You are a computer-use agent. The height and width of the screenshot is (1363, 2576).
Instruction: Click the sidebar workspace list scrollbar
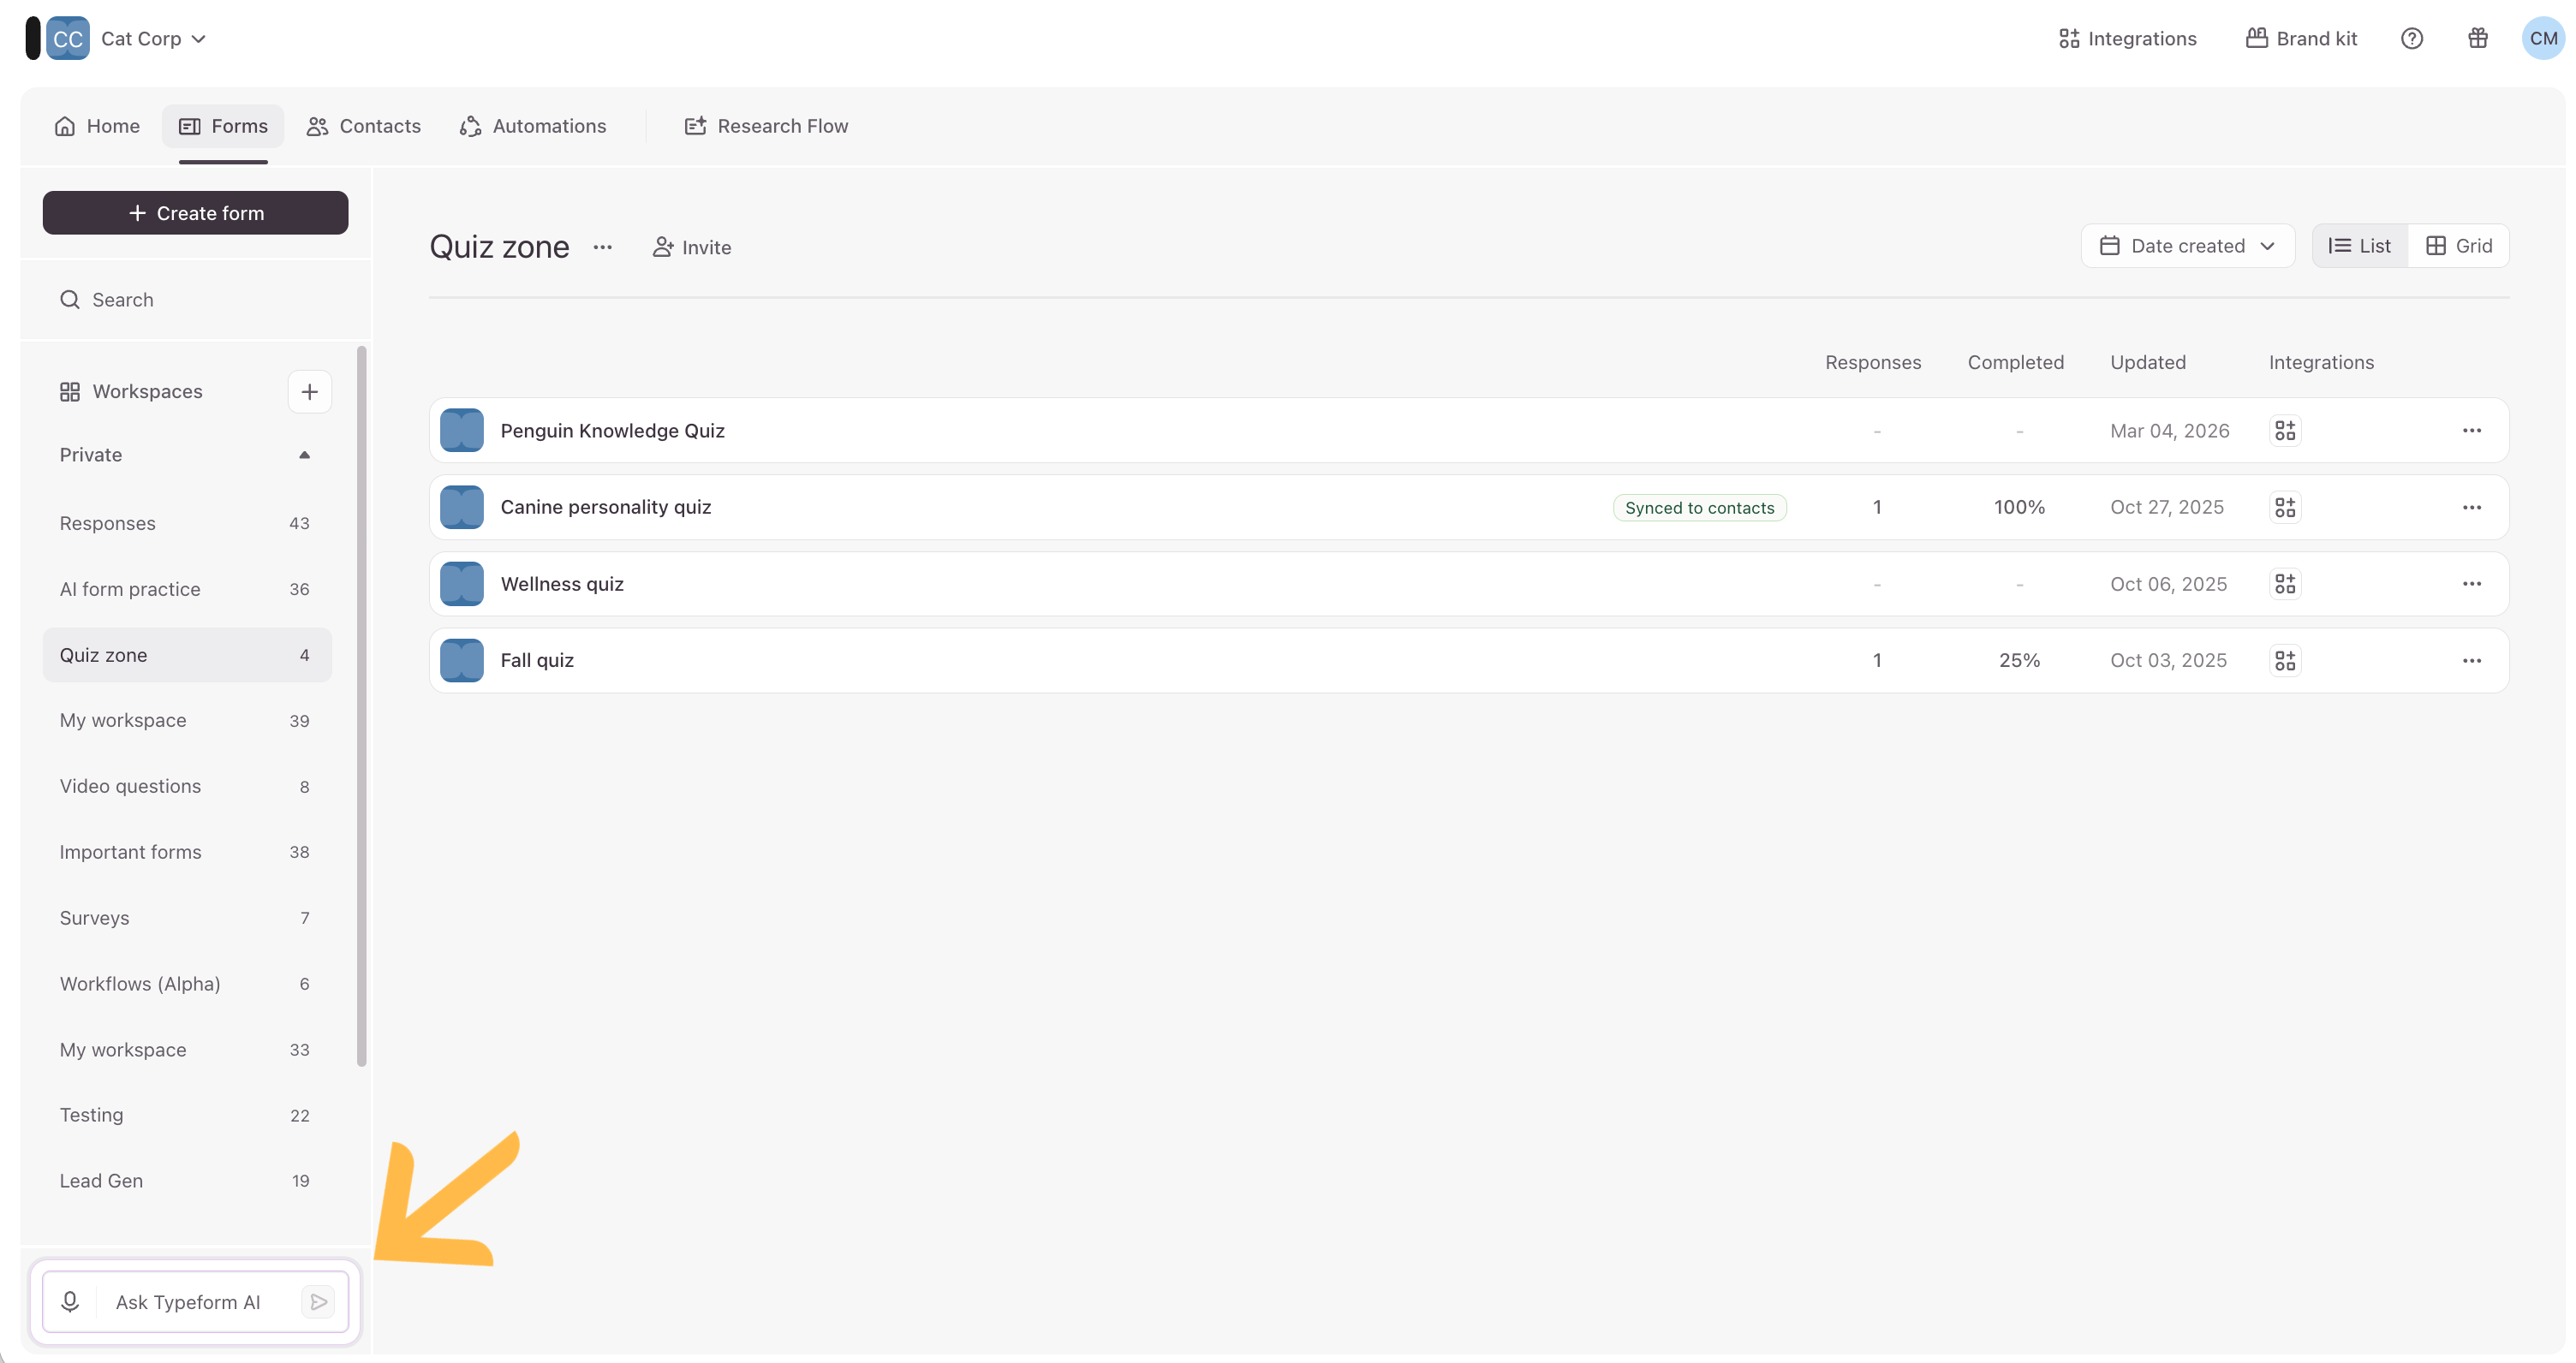[361, 706]
